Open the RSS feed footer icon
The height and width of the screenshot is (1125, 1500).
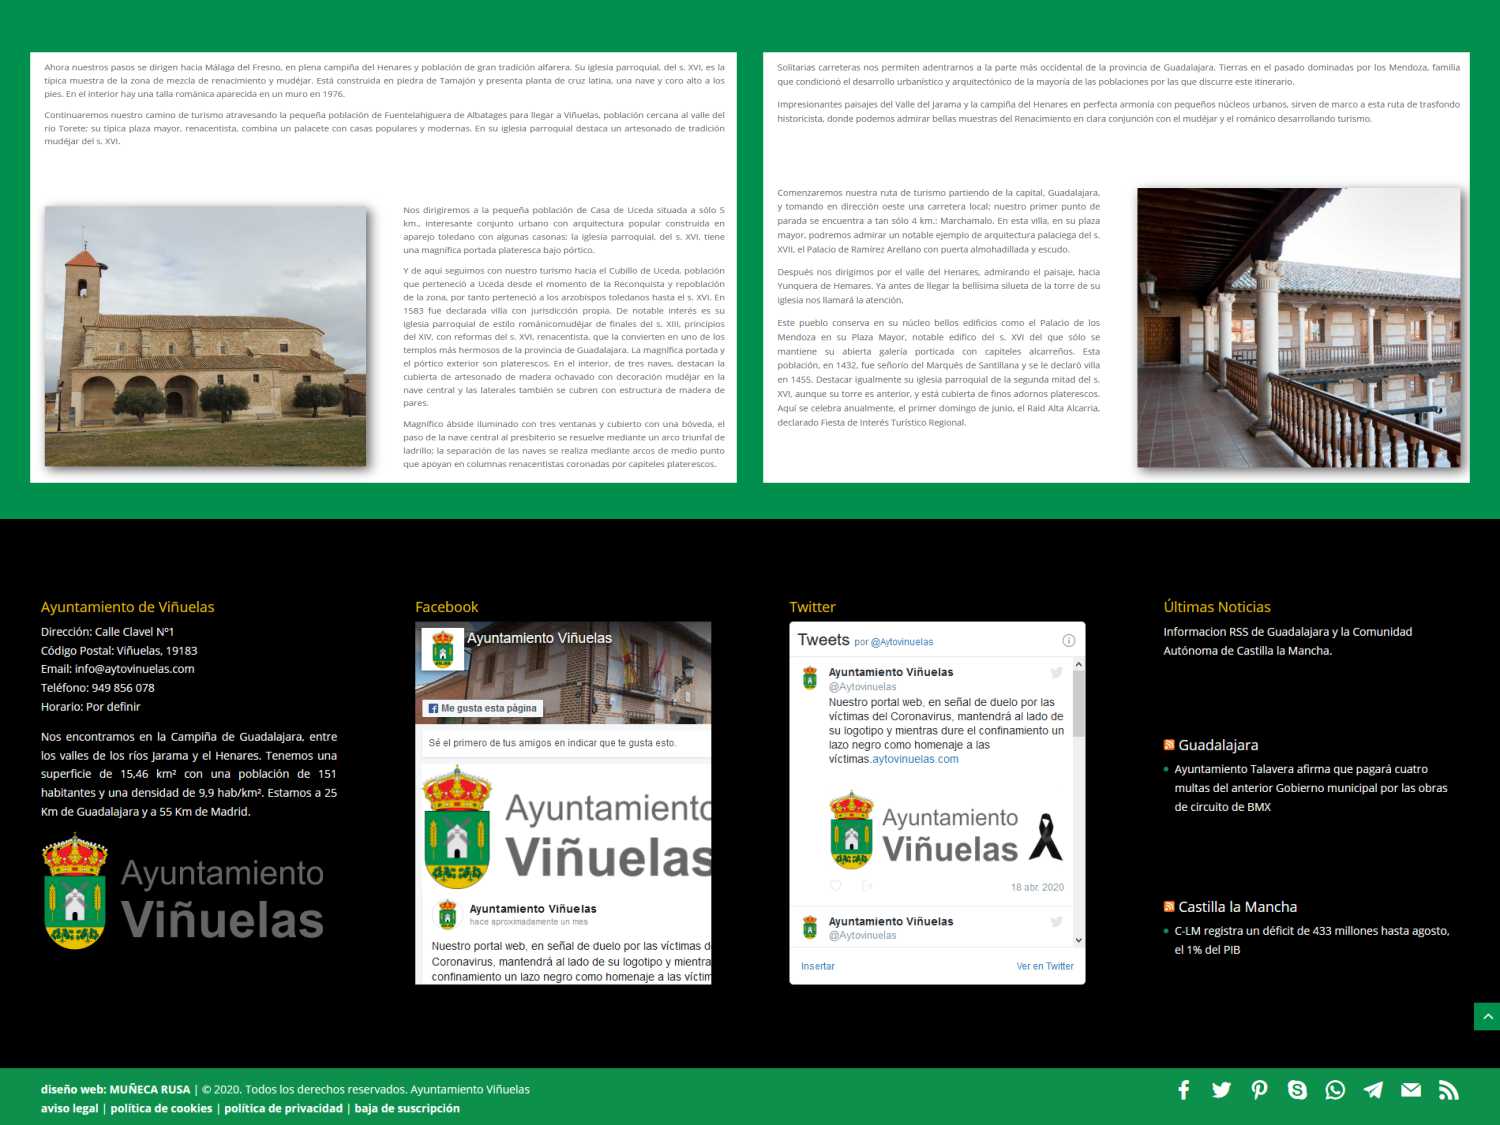tap(1448, 1090)
